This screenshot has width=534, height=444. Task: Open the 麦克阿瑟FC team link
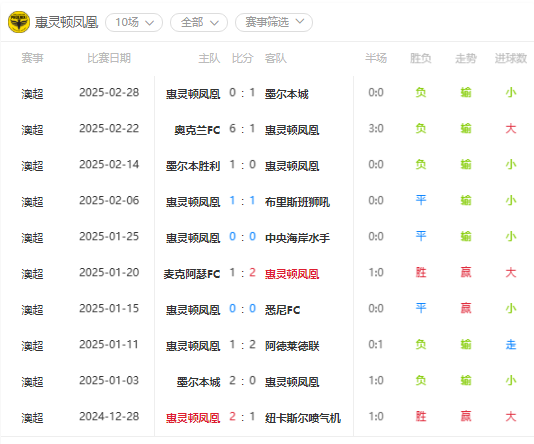coord(192,273)
